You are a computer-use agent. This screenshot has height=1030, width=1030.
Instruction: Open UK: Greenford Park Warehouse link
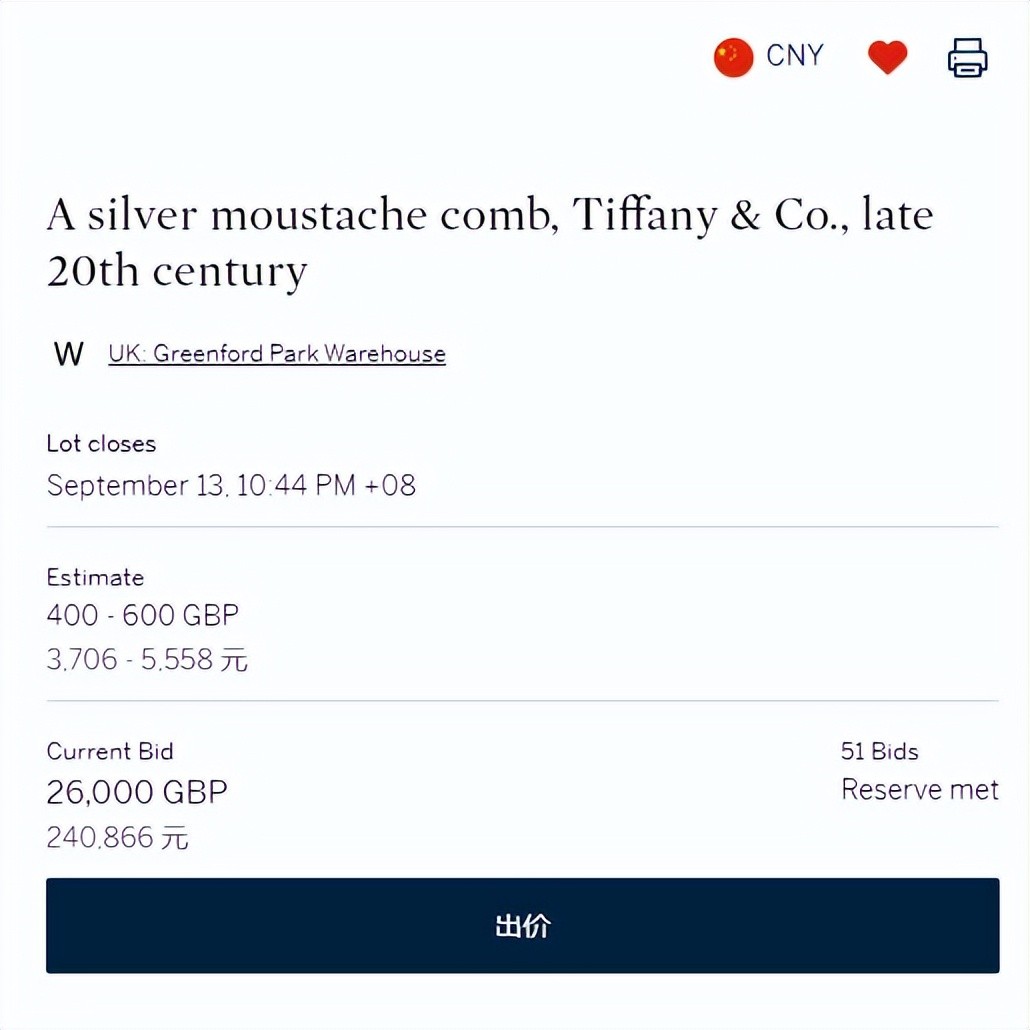277,354
